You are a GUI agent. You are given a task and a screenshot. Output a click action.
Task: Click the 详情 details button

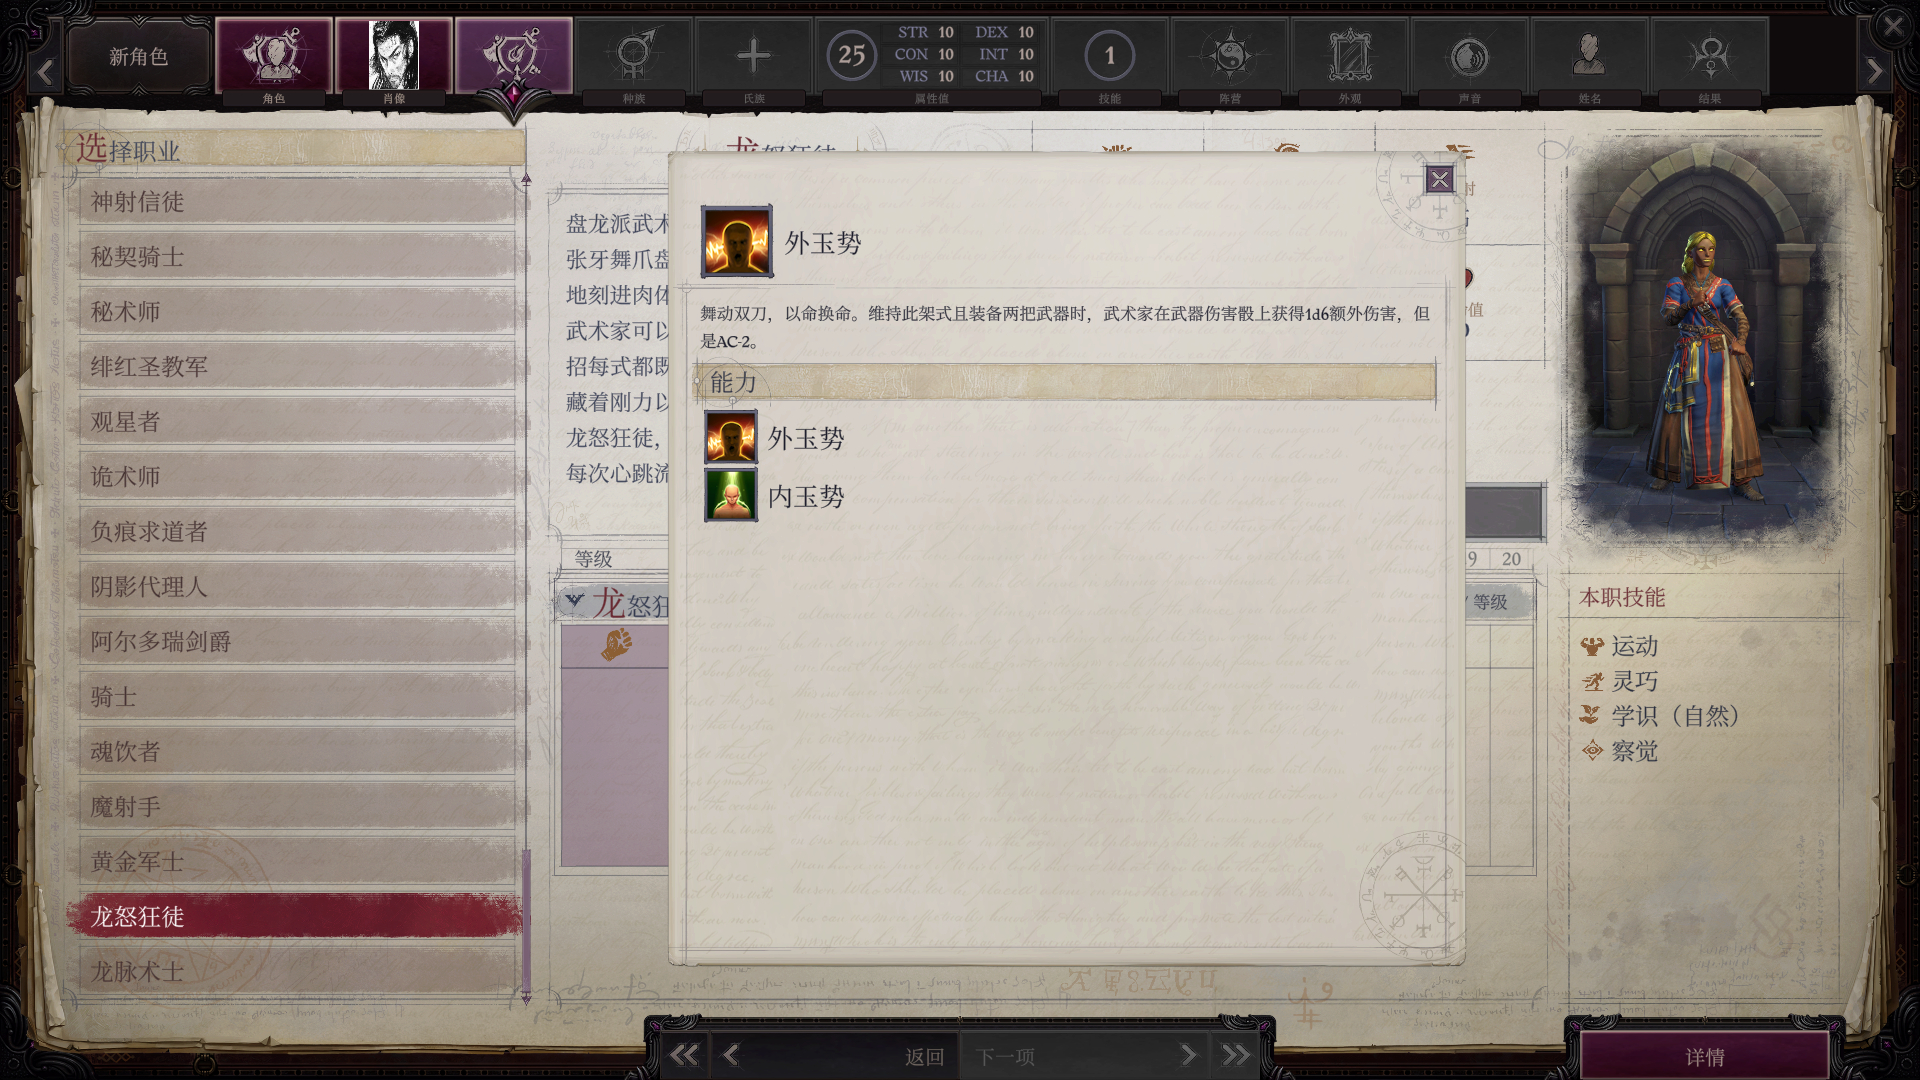point(1705,1057)
